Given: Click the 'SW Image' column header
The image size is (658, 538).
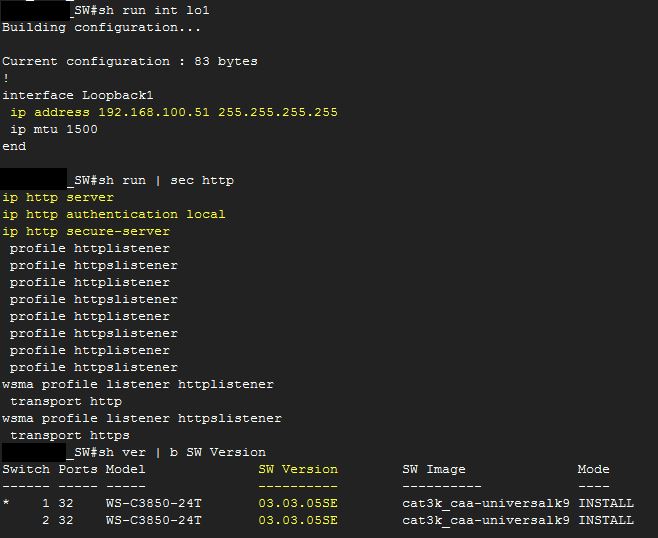Looking at the screenshot, I should (434, 469).
